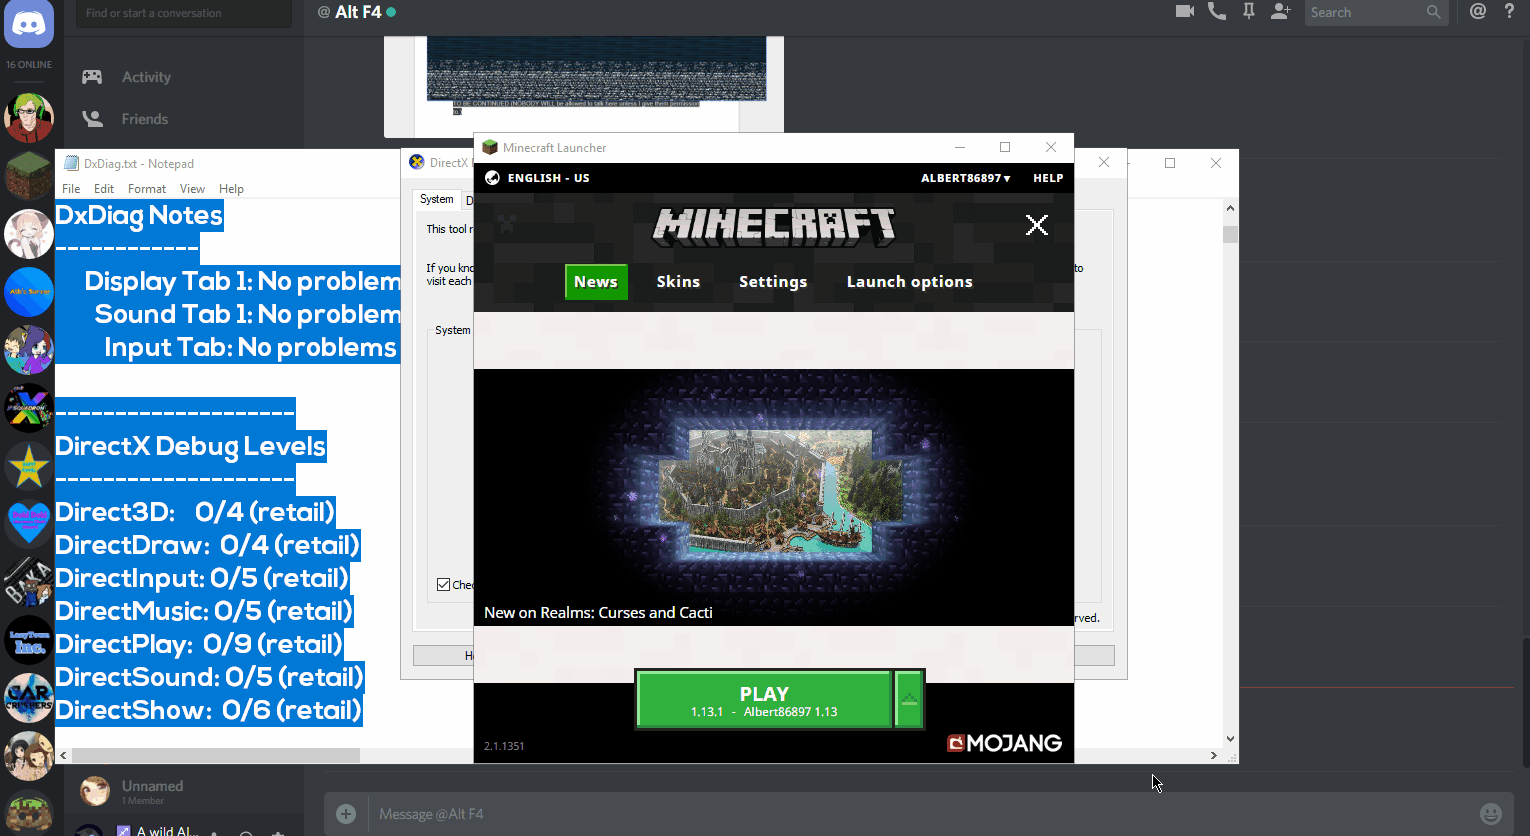Click the green PLAY button
The height and width of the screenshot is (836, 1530).
(x=764, y=699)
